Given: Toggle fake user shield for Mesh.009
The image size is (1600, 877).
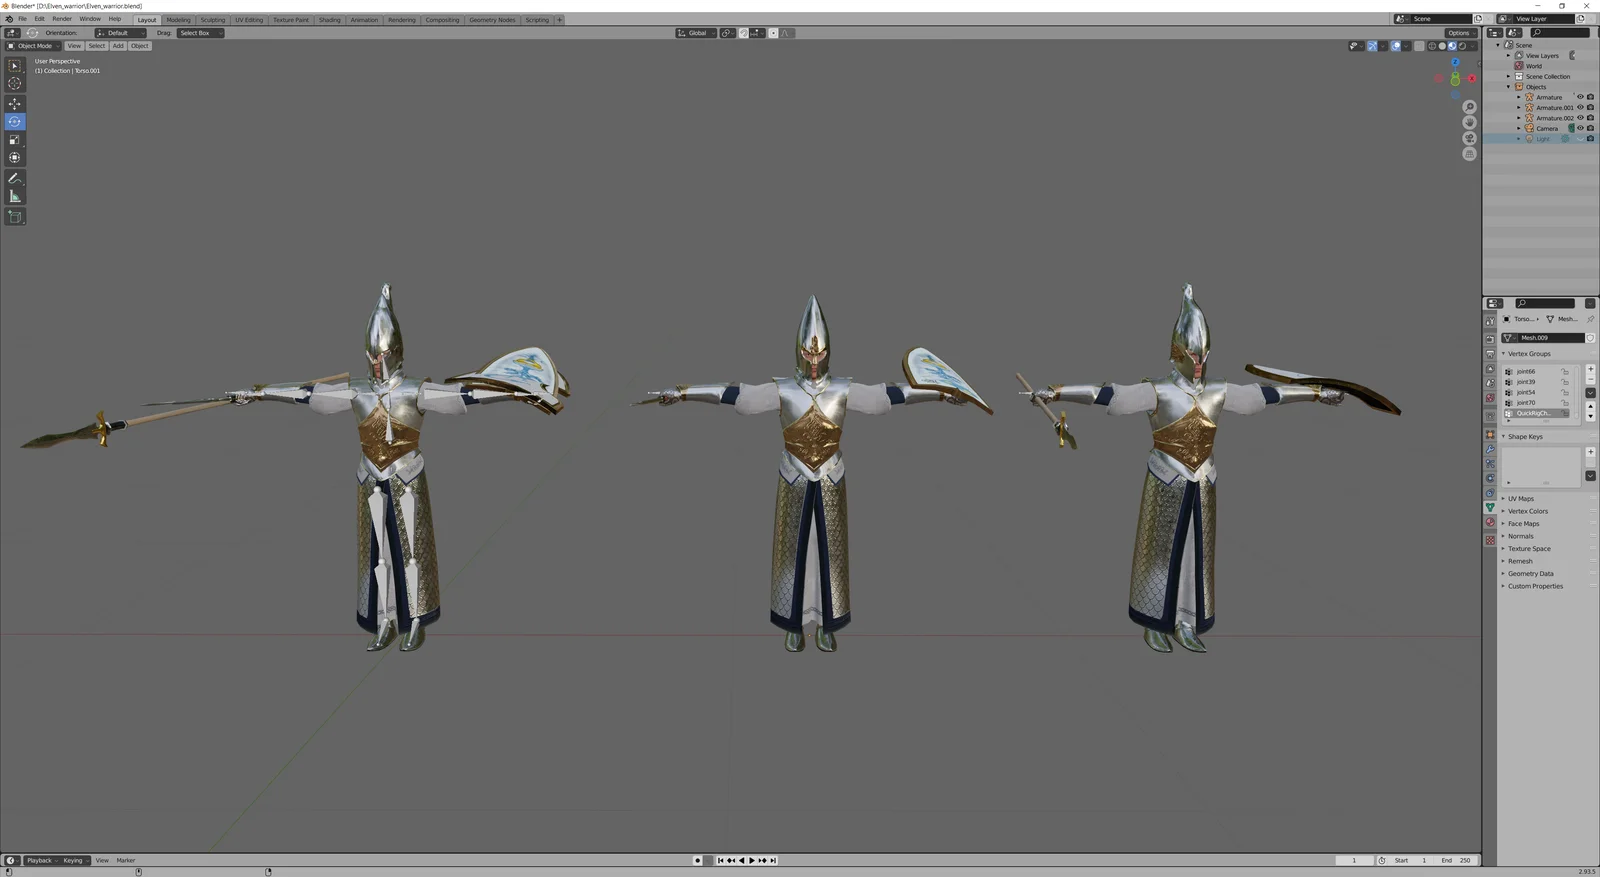Looking at the screenshot, I should click(x=1590, y=338).
